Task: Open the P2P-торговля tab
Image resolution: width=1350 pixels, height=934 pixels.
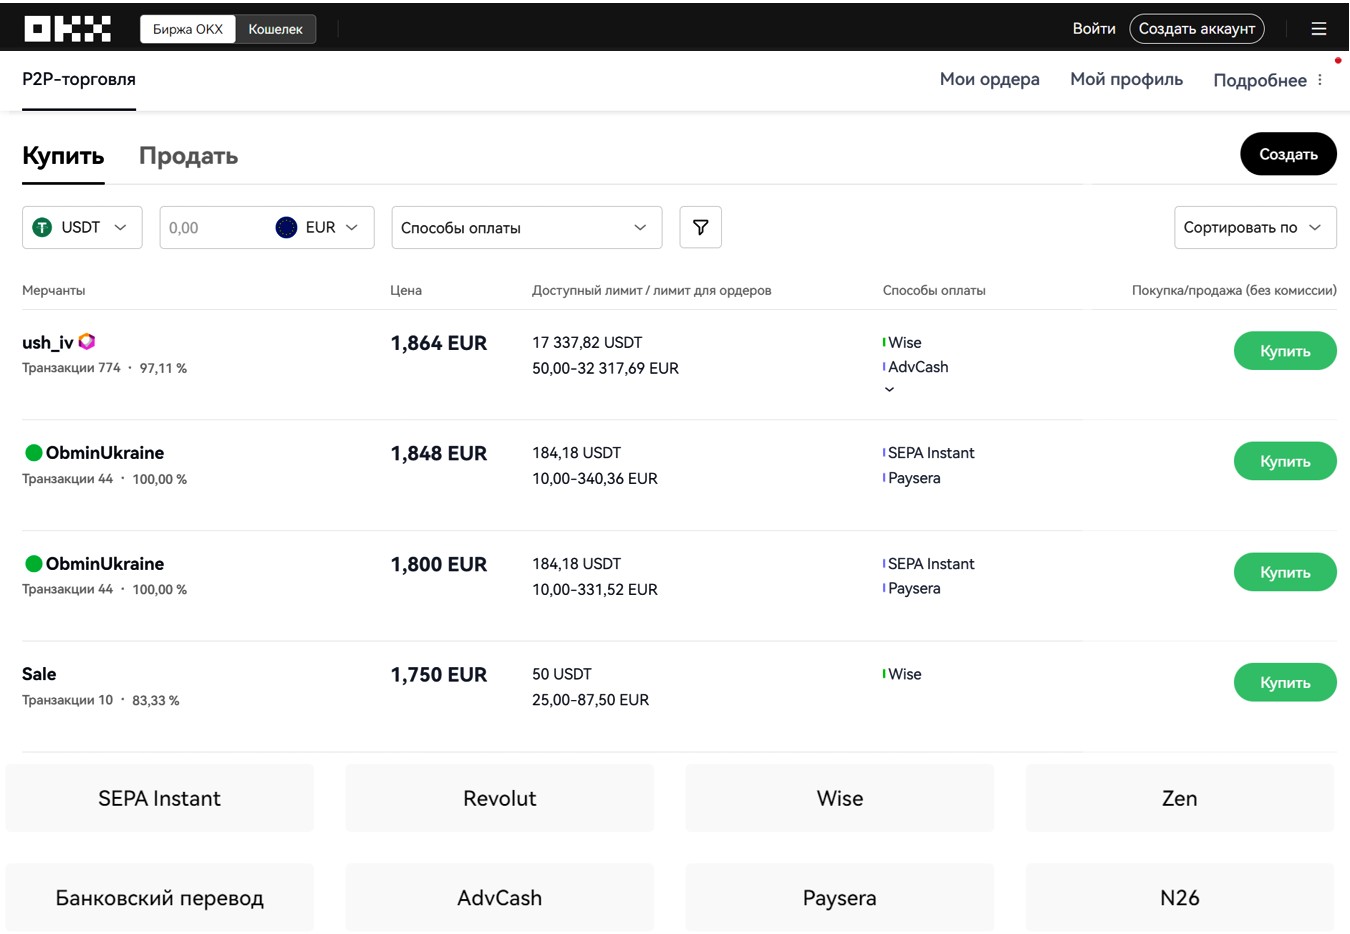Action: click(x=79, y=79)
